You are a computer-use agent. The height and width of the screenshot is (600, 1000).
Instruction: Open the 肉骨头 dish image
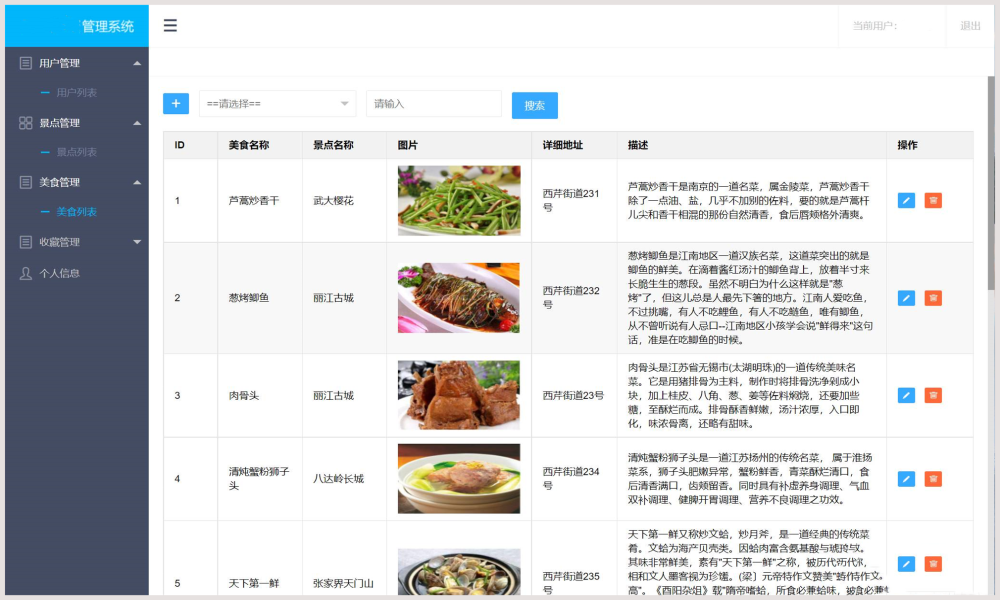click(459, 395)
